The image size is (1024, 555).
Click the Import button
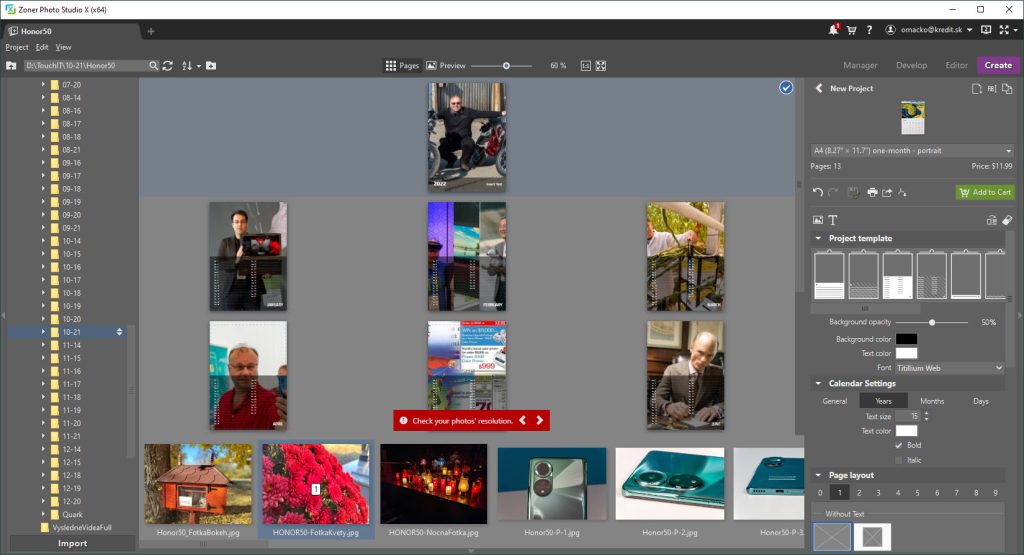(72, 544)
